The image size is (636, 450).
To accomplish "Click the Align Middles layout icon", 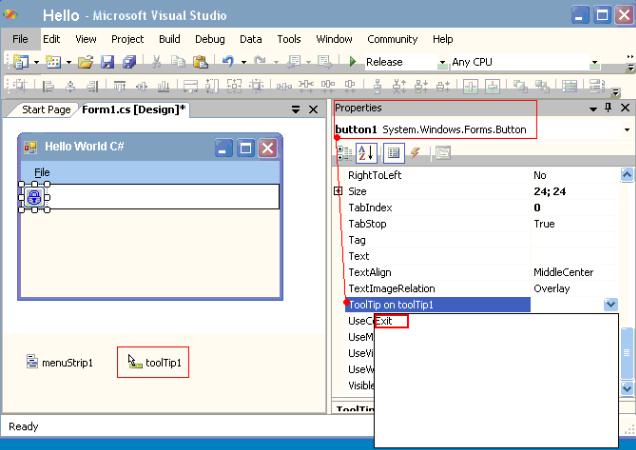I will [142, 86].
